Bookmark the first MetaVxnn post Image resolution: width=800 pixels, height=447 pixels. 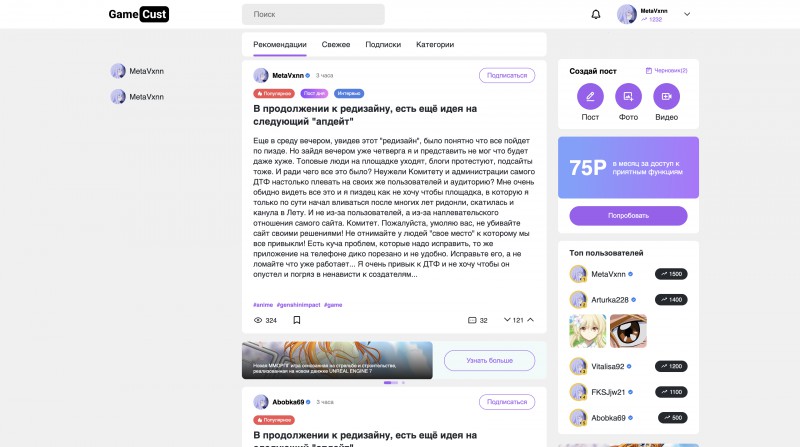tap(297, 320)
